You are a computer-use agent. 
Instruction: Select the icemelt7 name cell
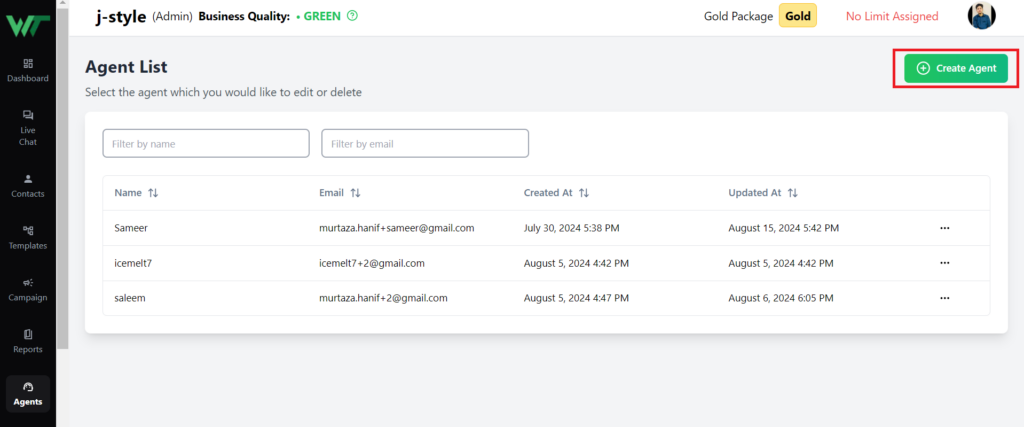point(133,263)
